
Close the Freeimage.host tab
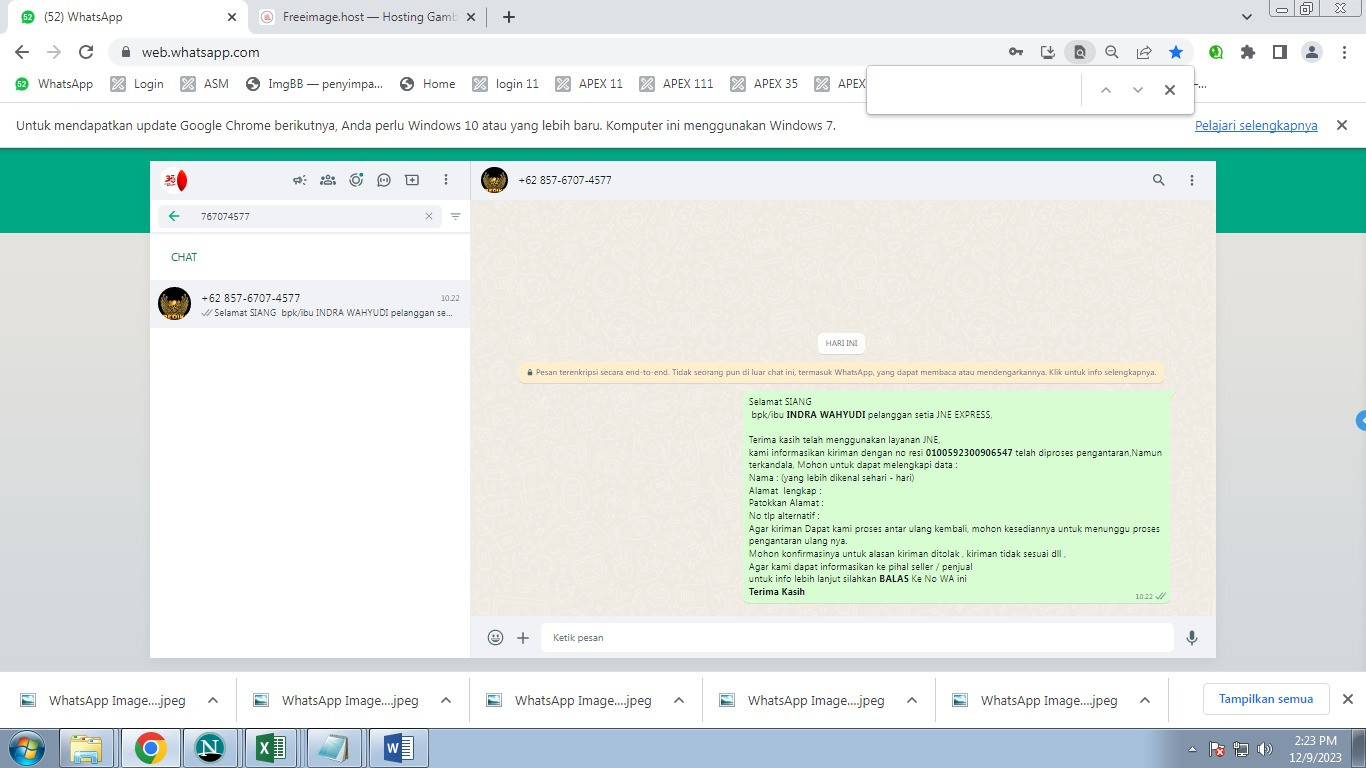(471, 17)
